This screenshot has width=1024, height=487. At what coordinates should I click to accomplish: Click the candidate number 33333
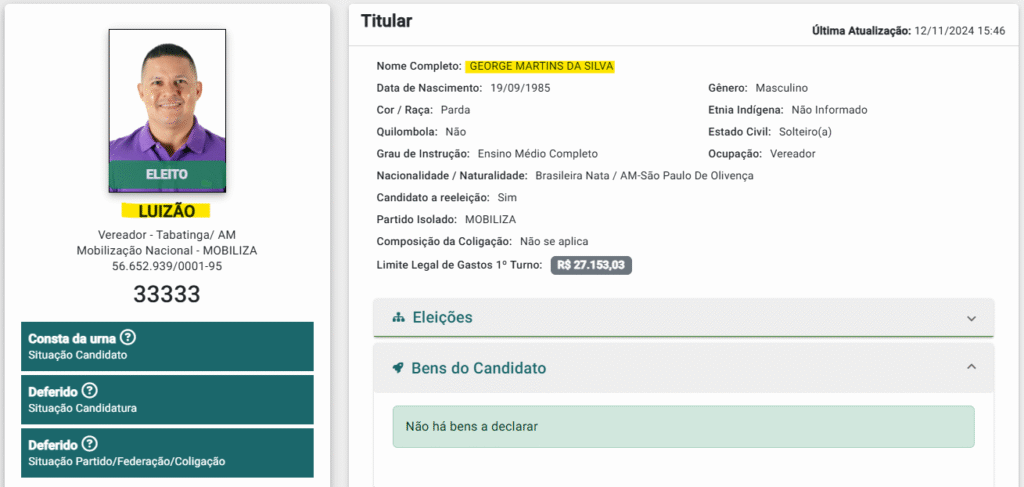click(167, 294)
